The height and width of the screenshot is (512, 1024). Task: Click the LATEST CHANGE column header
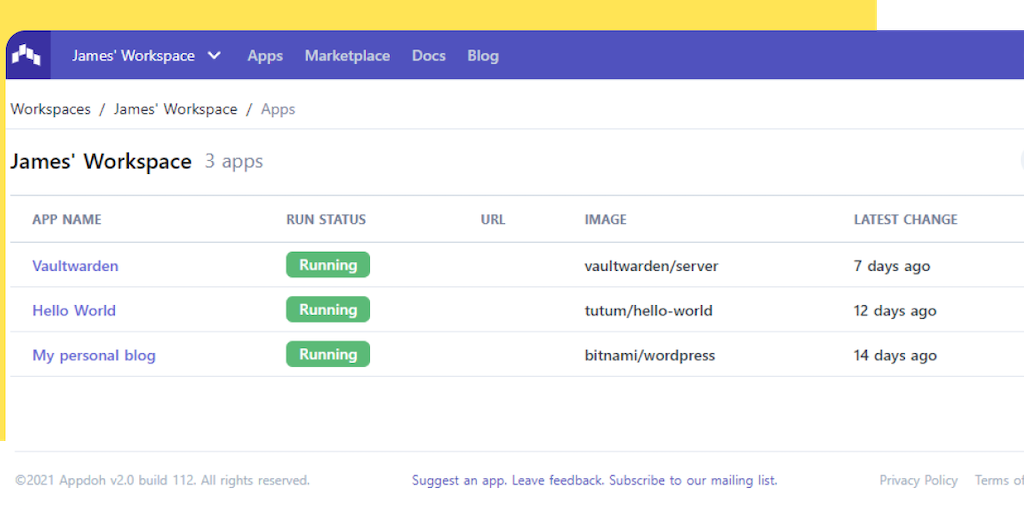(x=905, y=219)
